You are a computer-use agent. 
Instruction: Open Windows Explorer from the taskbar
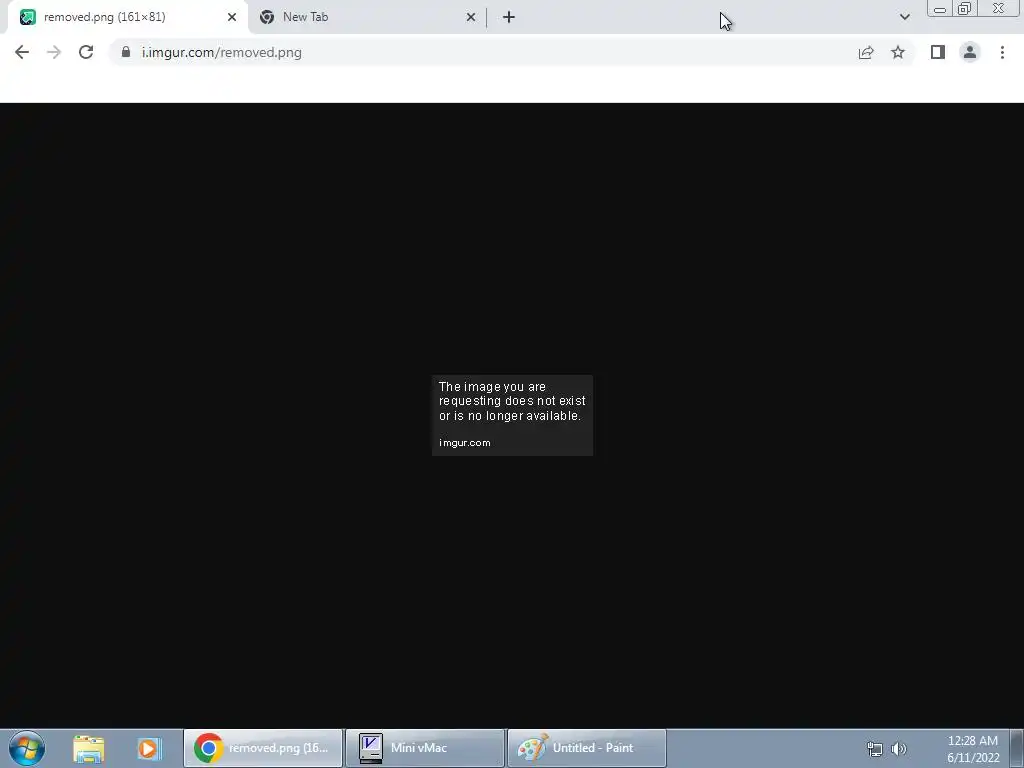pyautogui.click(x=89, y=748)
